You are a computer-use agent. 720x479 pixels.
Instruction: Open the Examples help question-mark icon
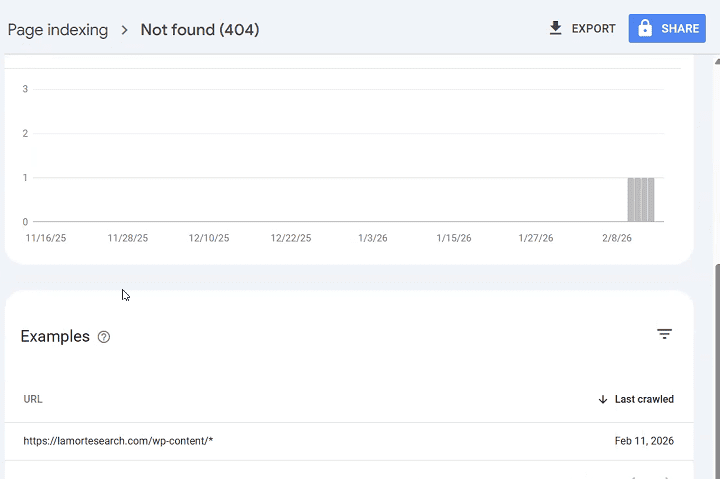pyautogui.click(x=104, y=337)
